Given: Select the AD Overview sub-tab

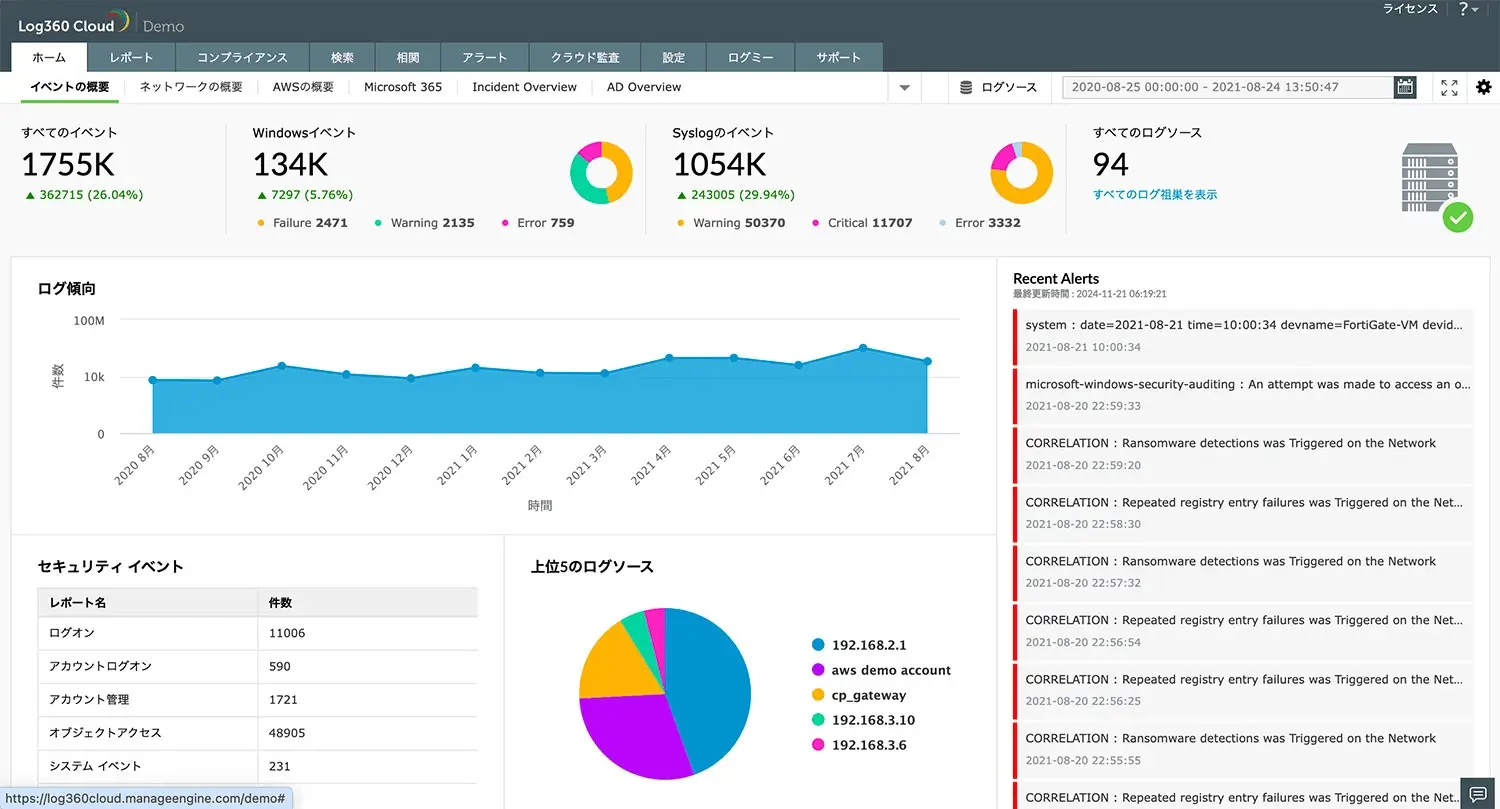Looking at the screenshot, I should click(644, 87).
